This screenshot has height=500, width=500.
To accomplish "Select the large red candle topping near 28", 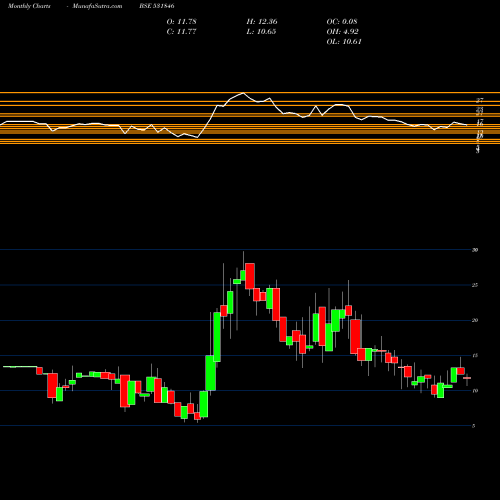I will pos(250,276).
